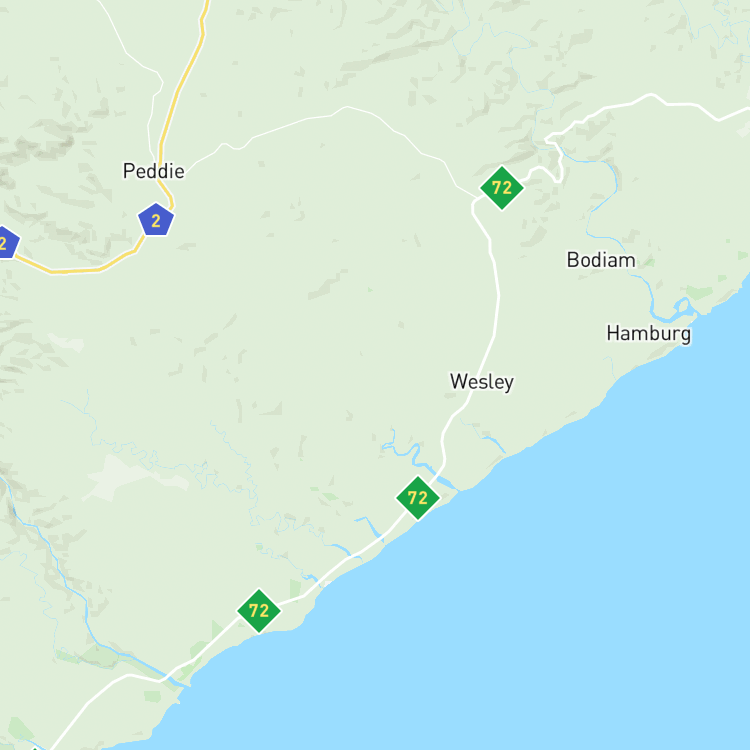The image size is (750, 750).
Task: Click the southwesternmost route 72 coastal shield
Action: click(259, 611)
